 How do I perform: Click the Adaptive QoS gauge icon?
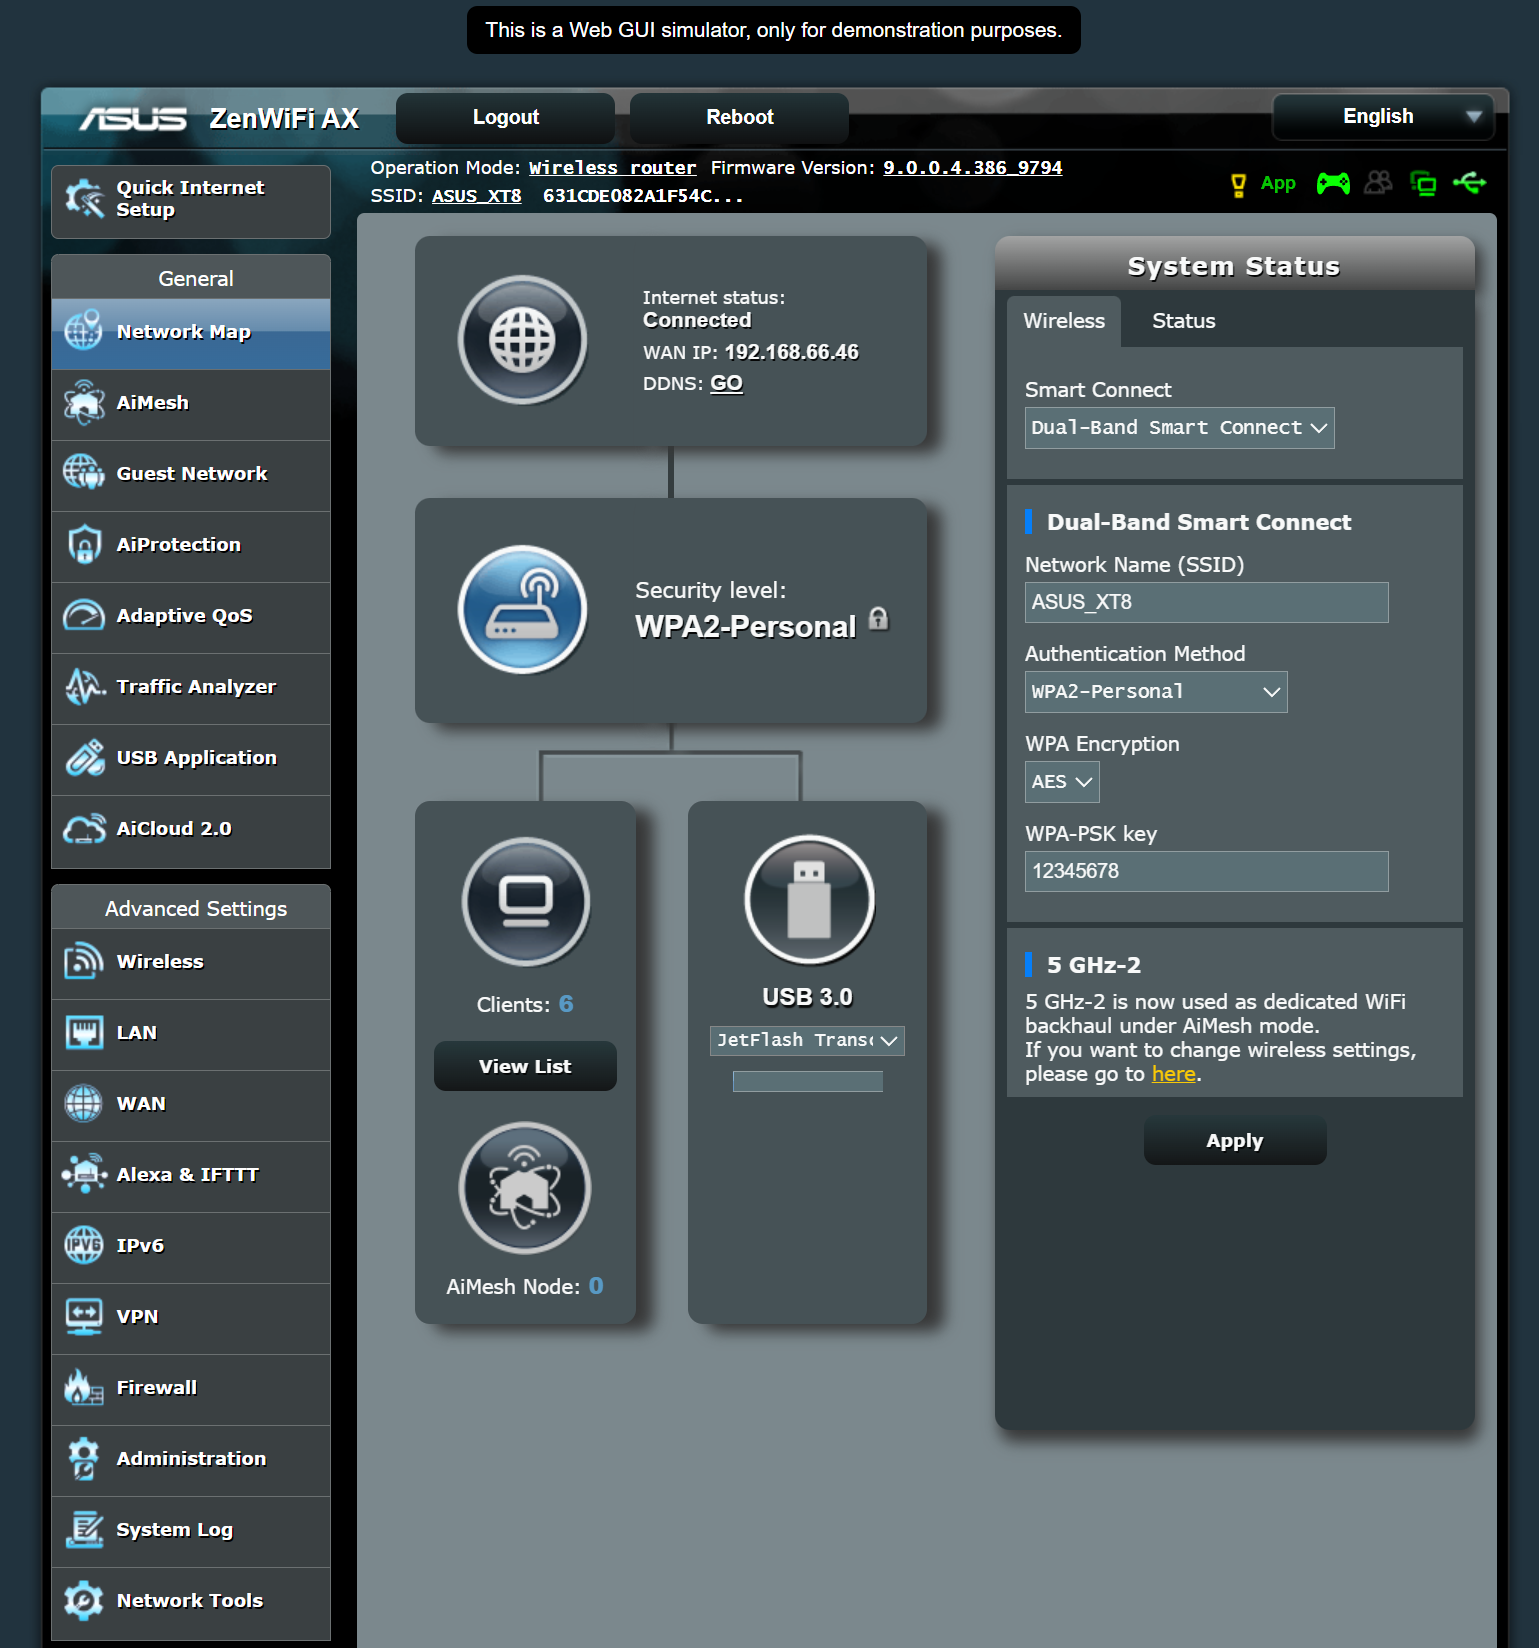pos(84,615)
